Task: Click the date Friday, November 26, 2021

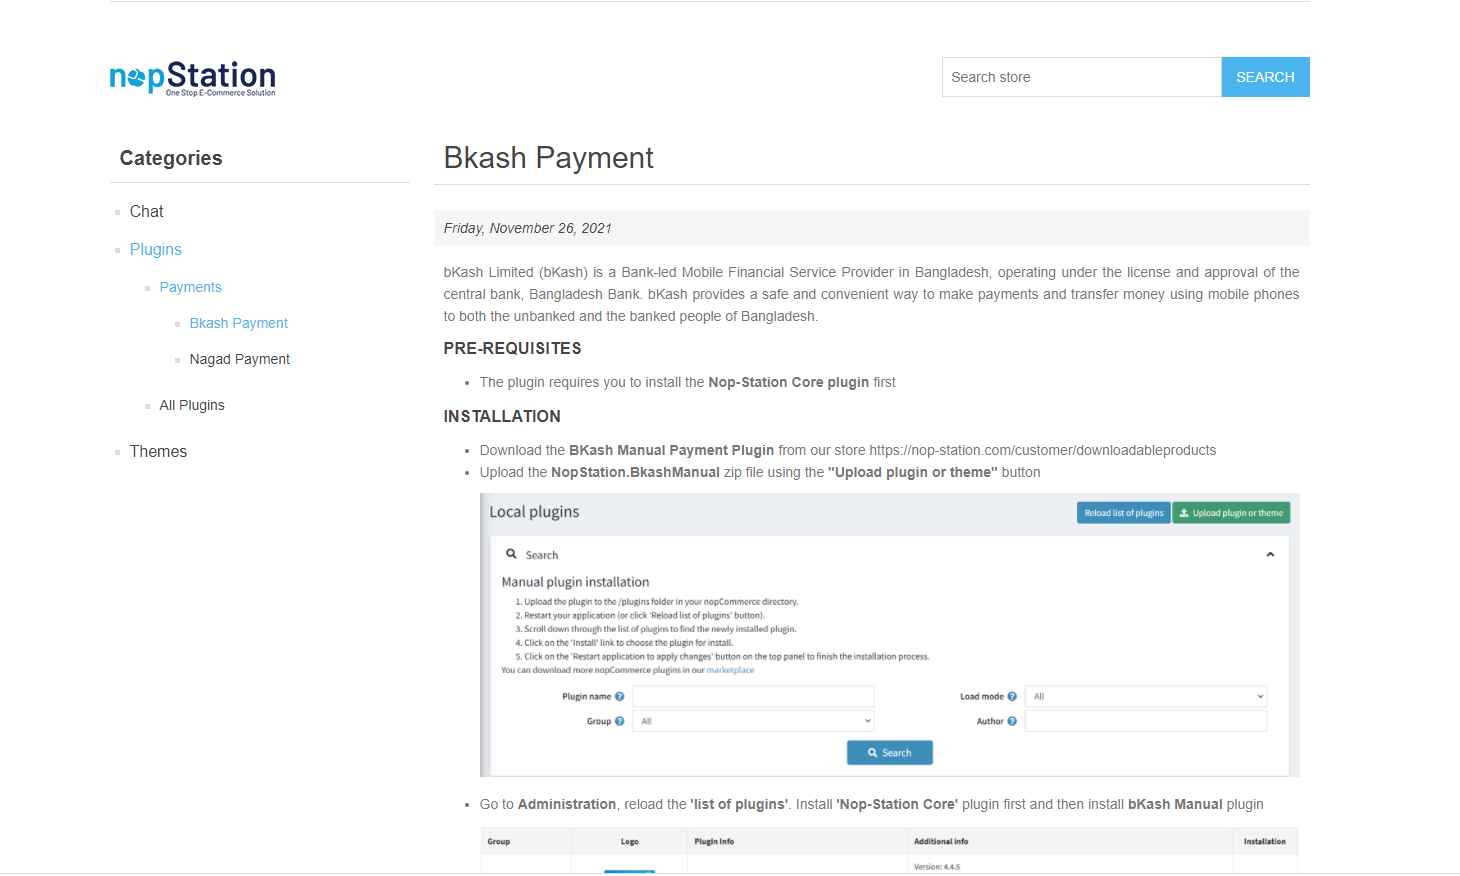Action: [527, 228]
